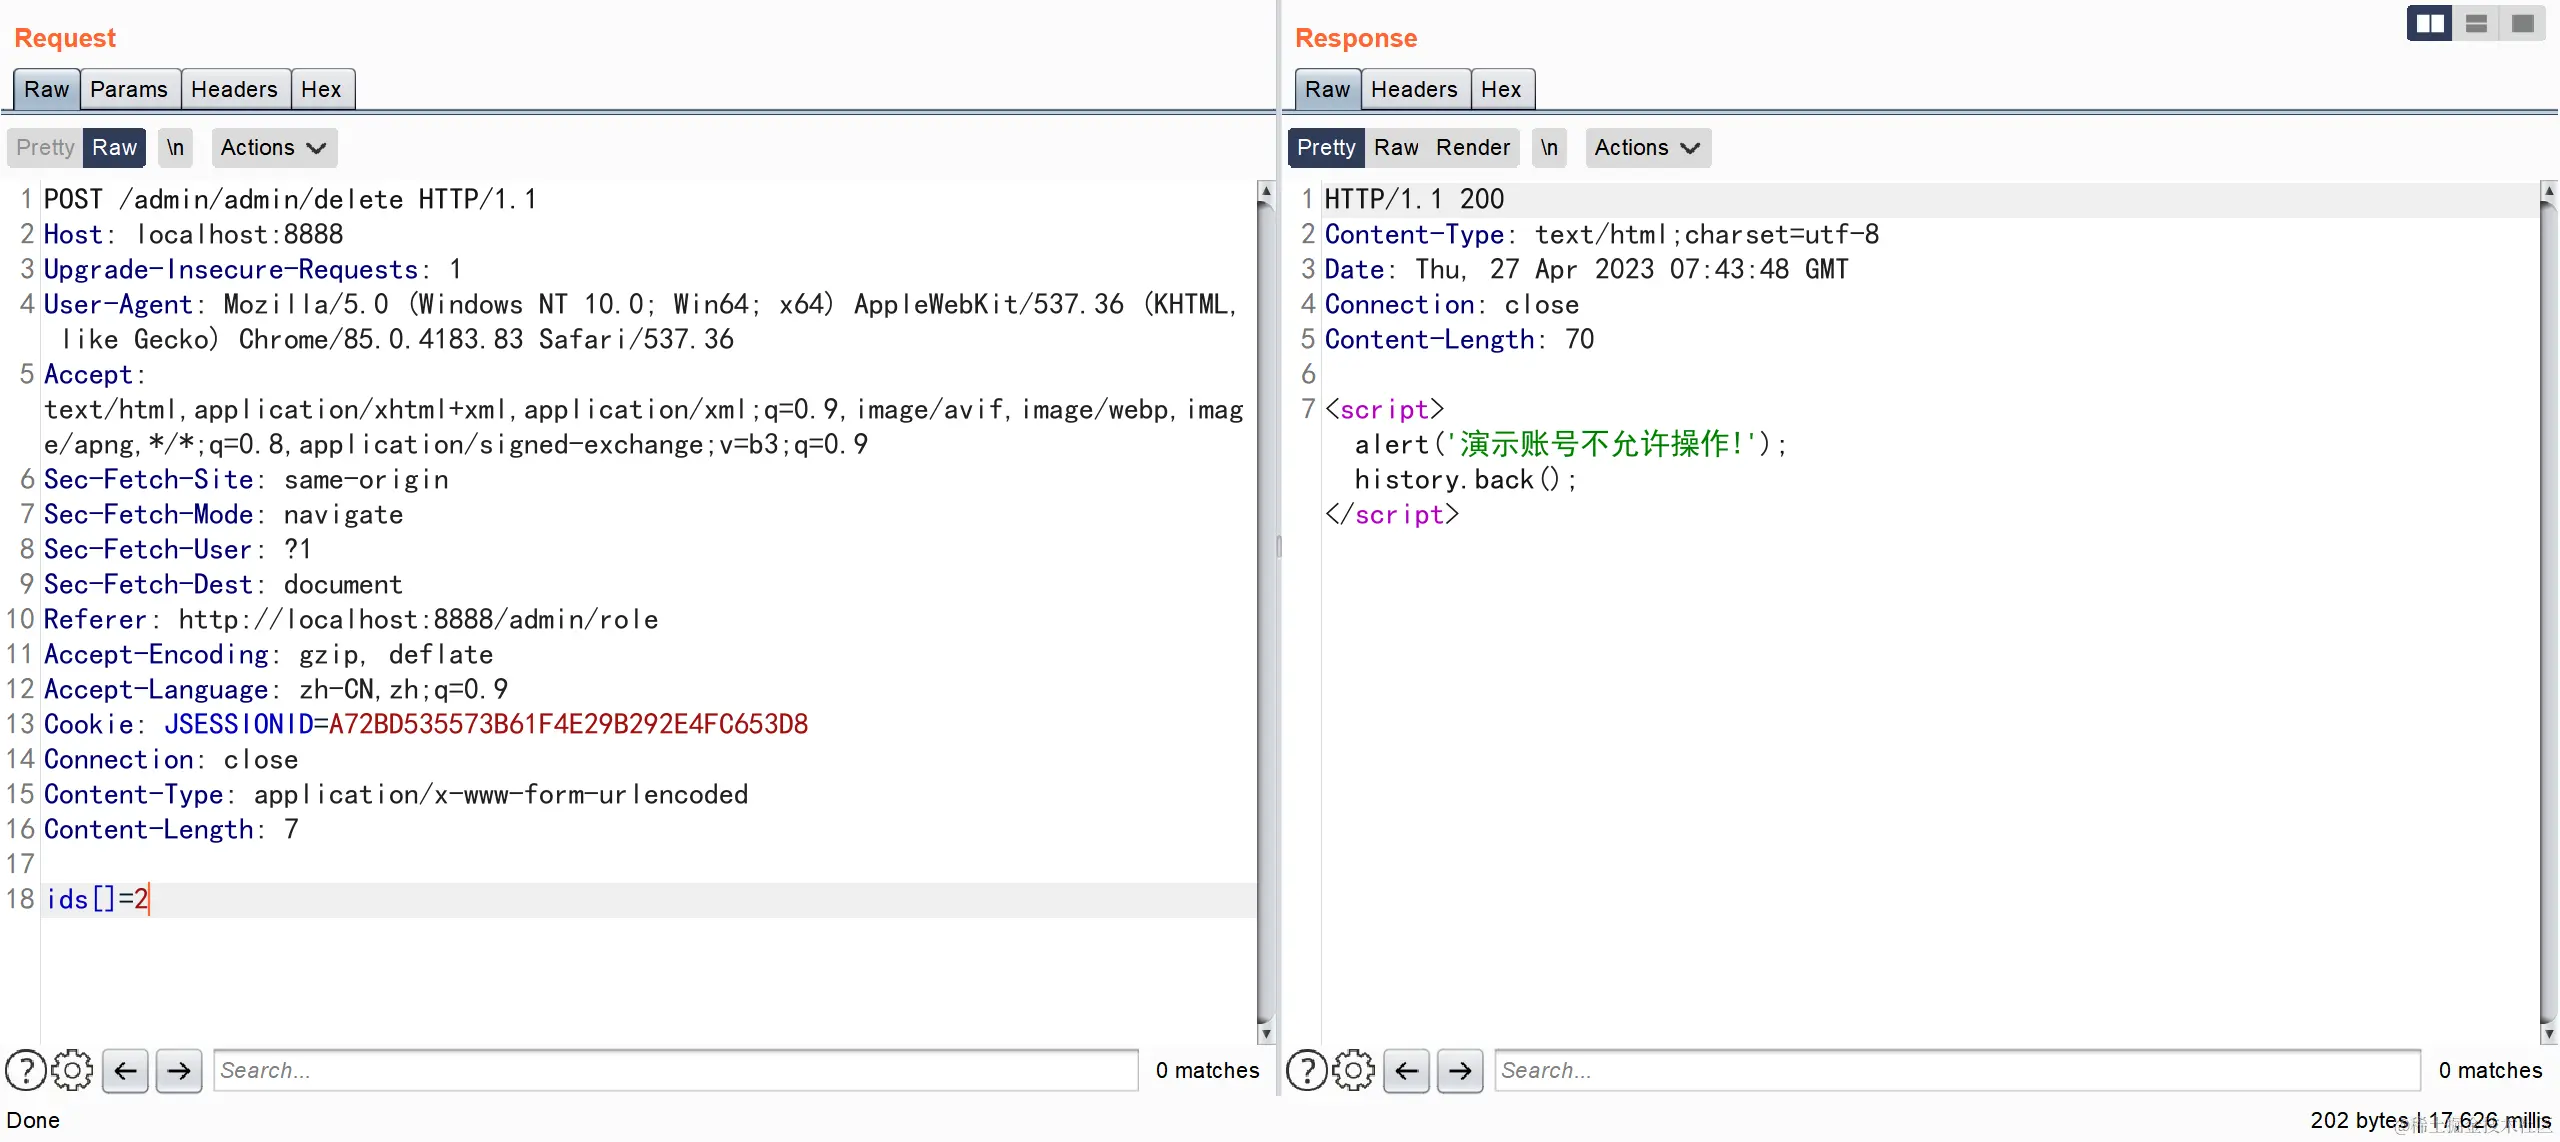Expand the Request Actions dropdown
This screenshot has width=2560, height=1142.
point(273,147)
